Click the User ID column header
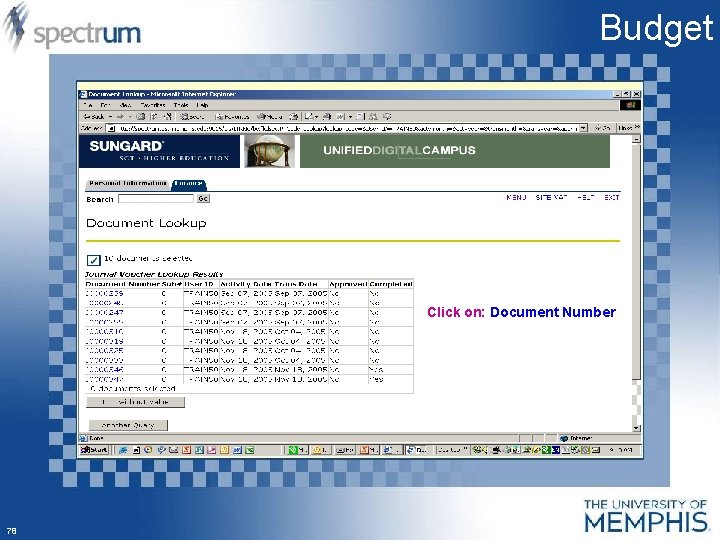720x540 pixels. [x=199, y=284]
